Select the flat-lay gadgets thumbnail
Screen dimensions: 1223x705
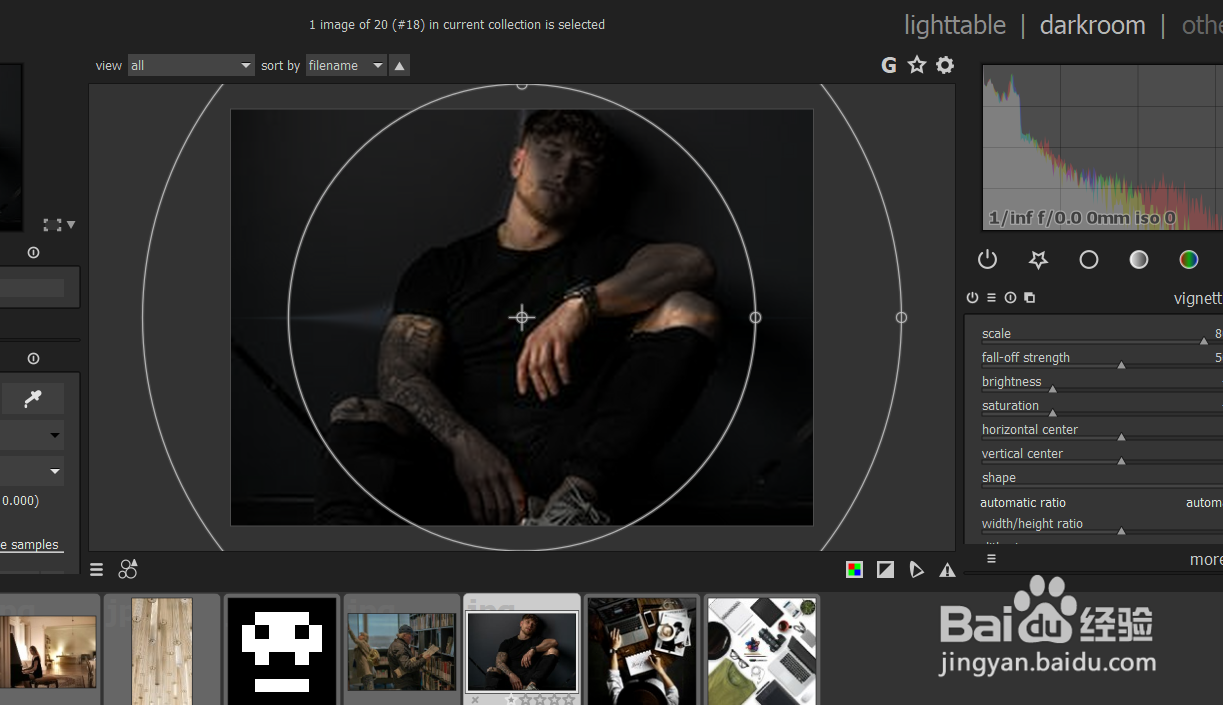[x=762, y=651]
